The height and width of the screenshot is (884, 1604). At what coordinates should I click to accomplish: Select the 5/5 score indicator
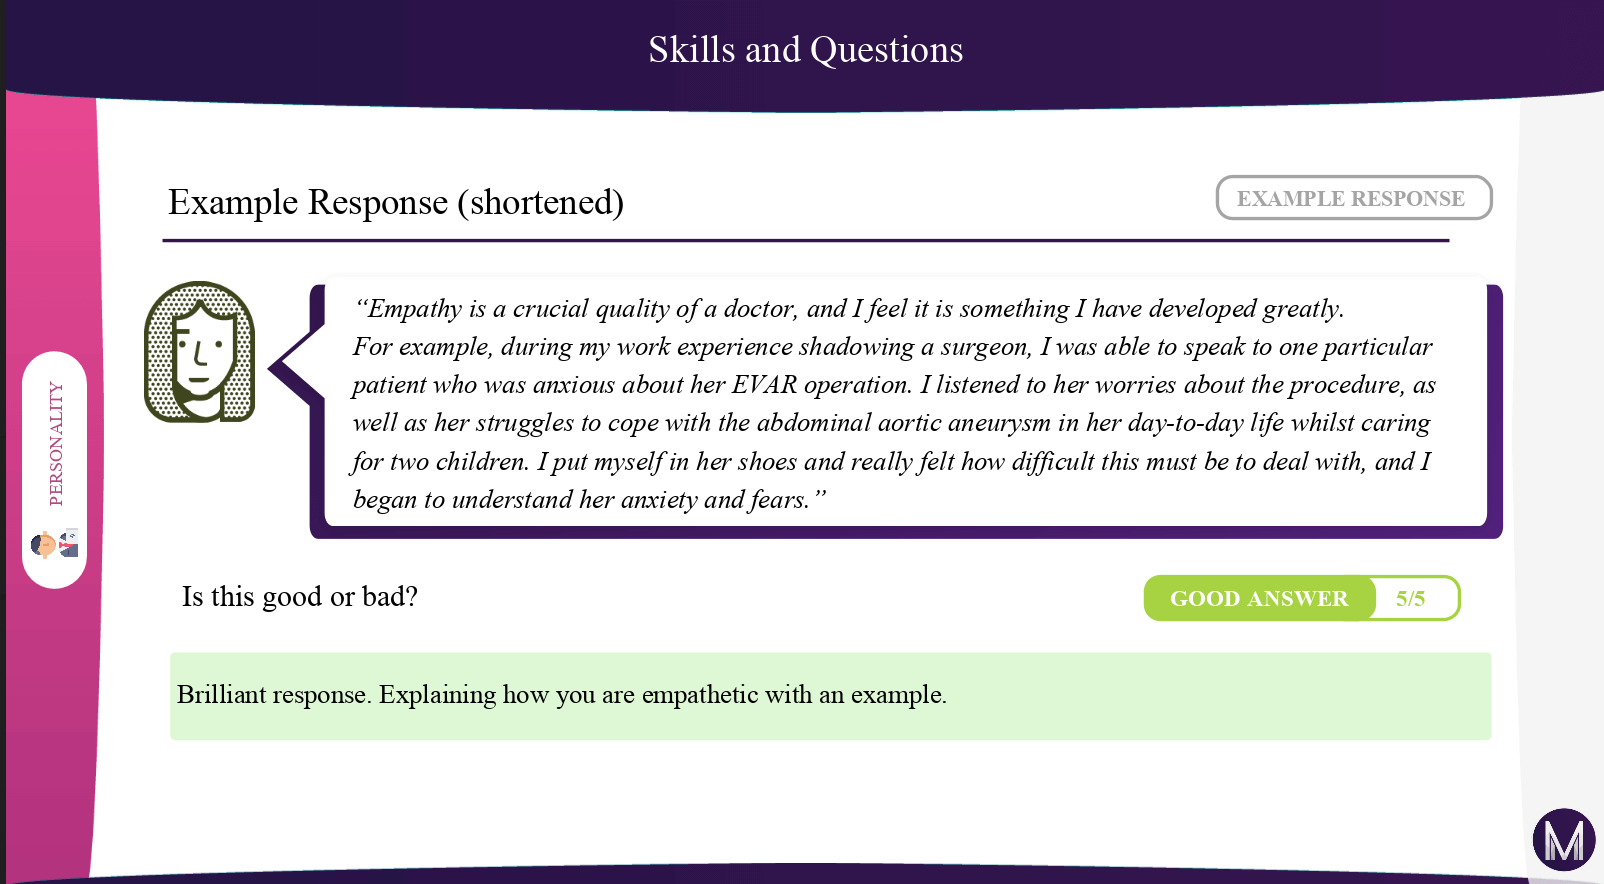[x=1411, y=598]
